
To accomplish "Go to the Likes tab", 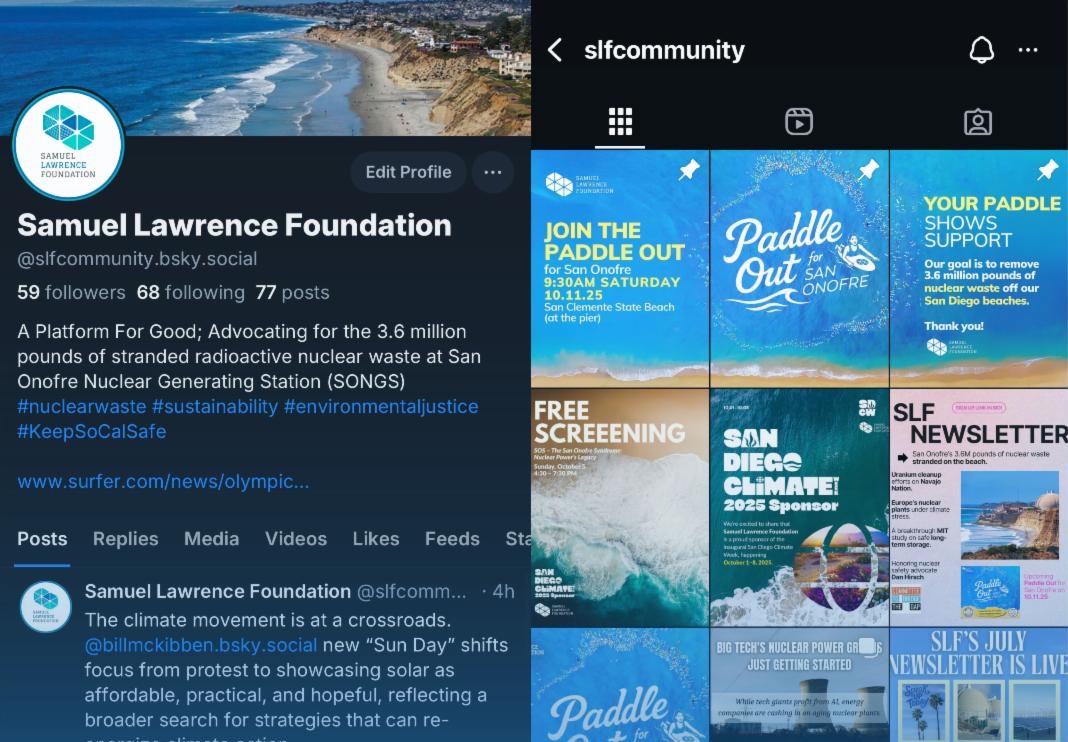I will (x=376, y=539).
